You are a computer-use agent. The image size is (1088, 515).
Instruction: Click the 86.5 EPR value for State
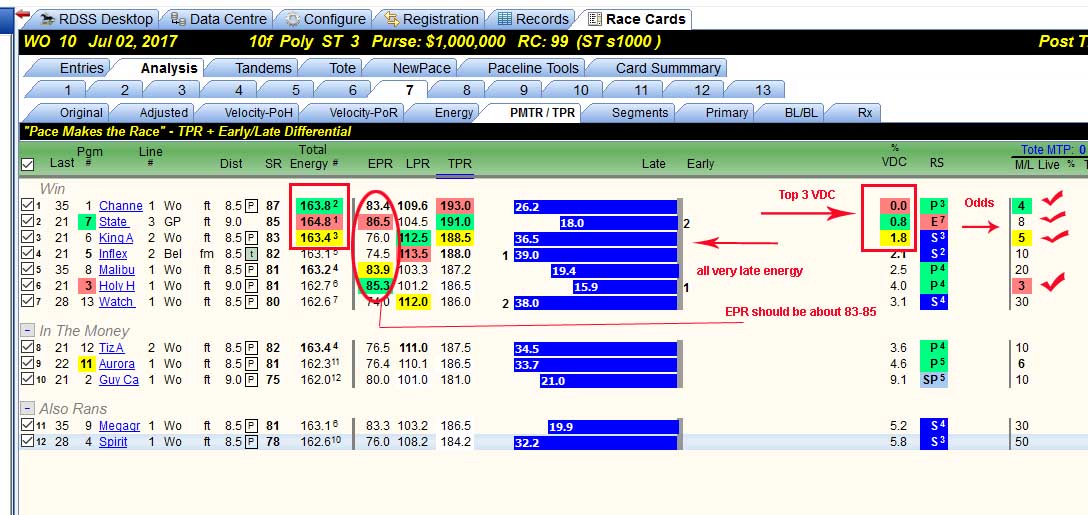point(377,222)
